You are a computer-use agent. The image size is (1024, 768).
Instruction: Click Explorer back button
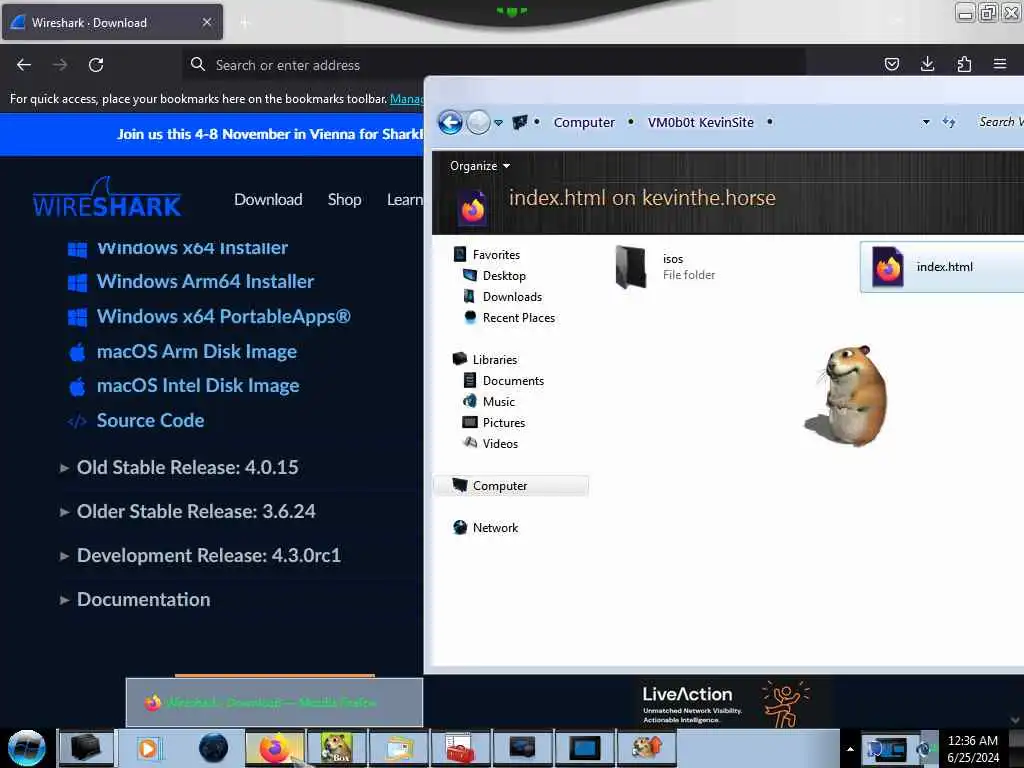pos(450,122)
